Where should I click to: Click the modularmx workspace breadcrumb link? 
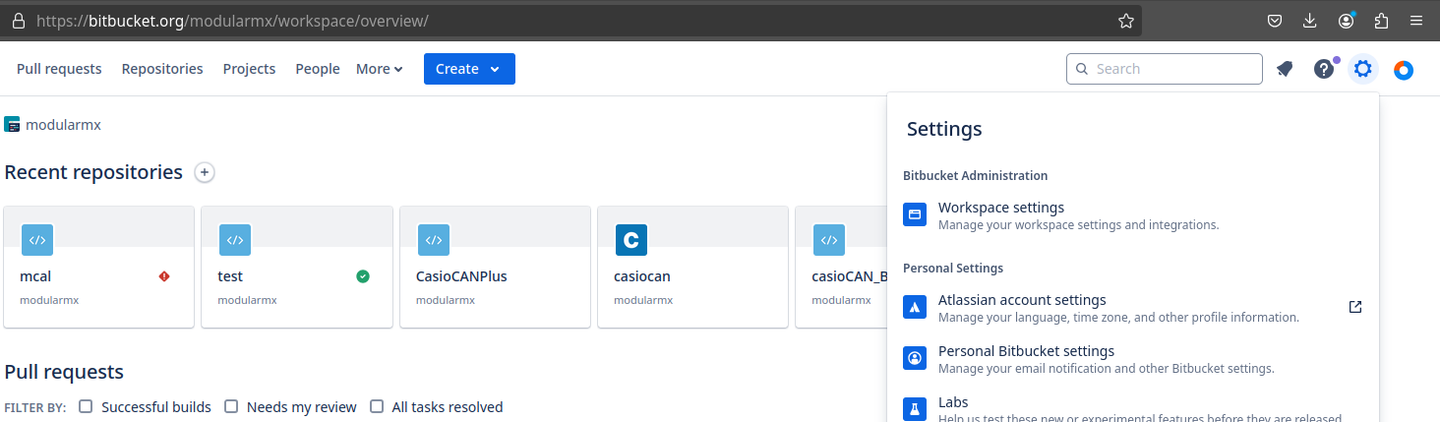click(63, 125)
